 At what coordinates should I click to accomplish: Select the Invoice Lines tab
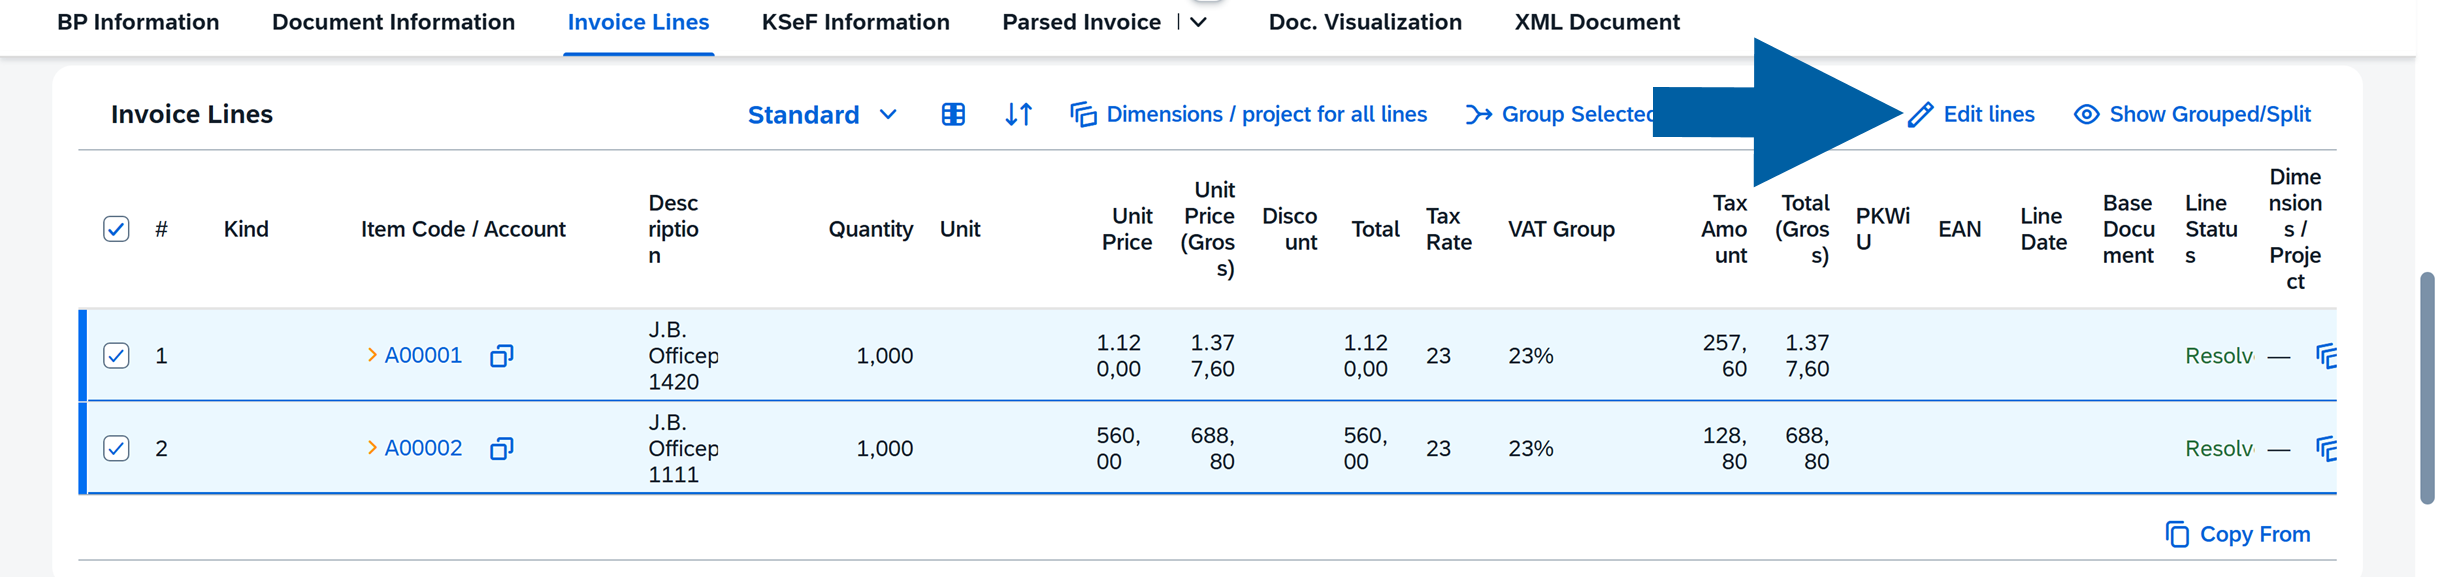point(638,22)
